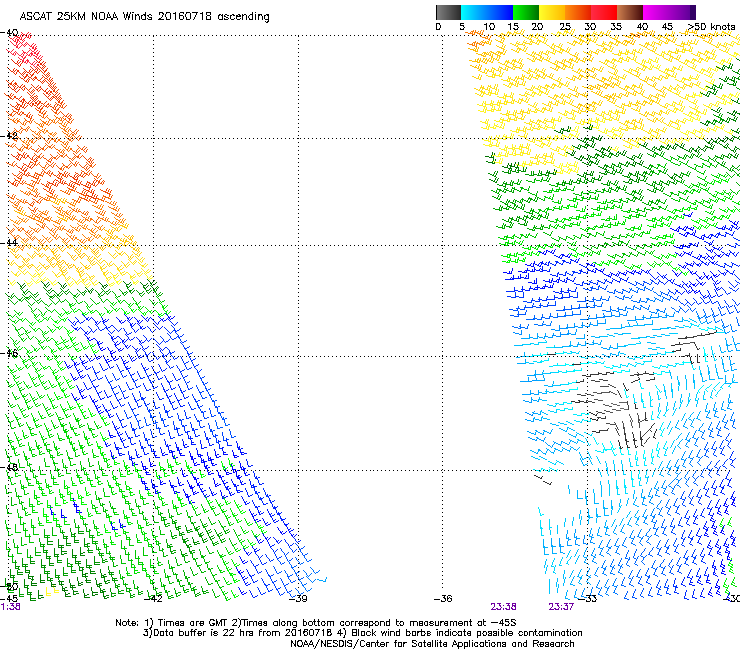Click the brown 35-40 knots legend swatch

tap(630, 12)
